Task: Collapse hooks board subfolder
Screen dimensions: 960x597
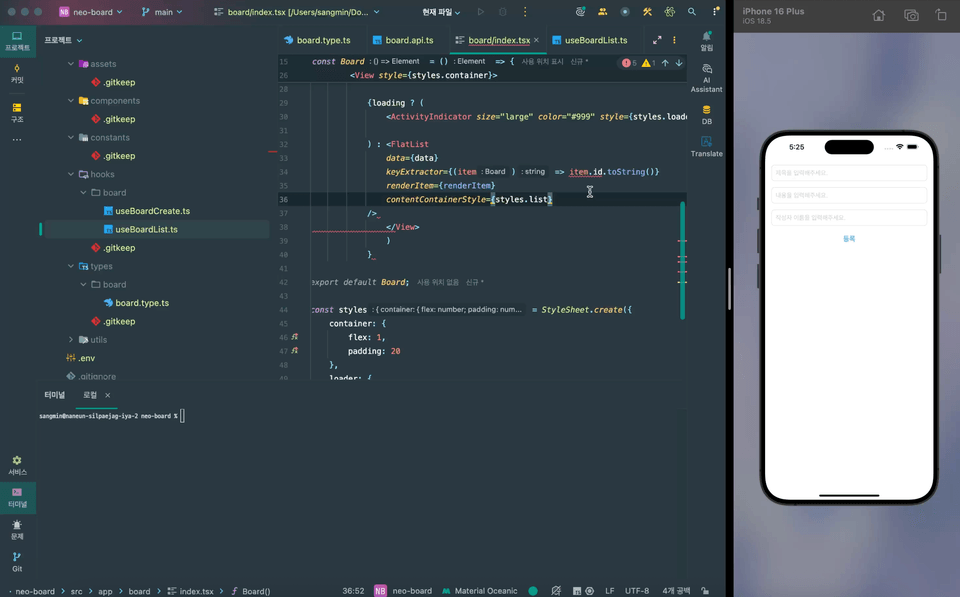Action: (x=83, y=192)
